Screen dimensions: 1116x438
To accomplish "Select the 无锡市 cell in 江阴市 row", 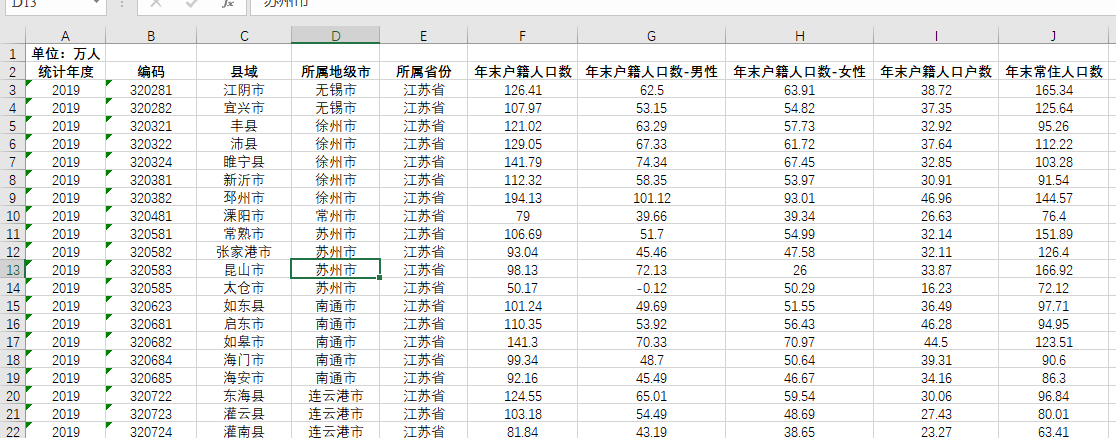I will (335, 90).
